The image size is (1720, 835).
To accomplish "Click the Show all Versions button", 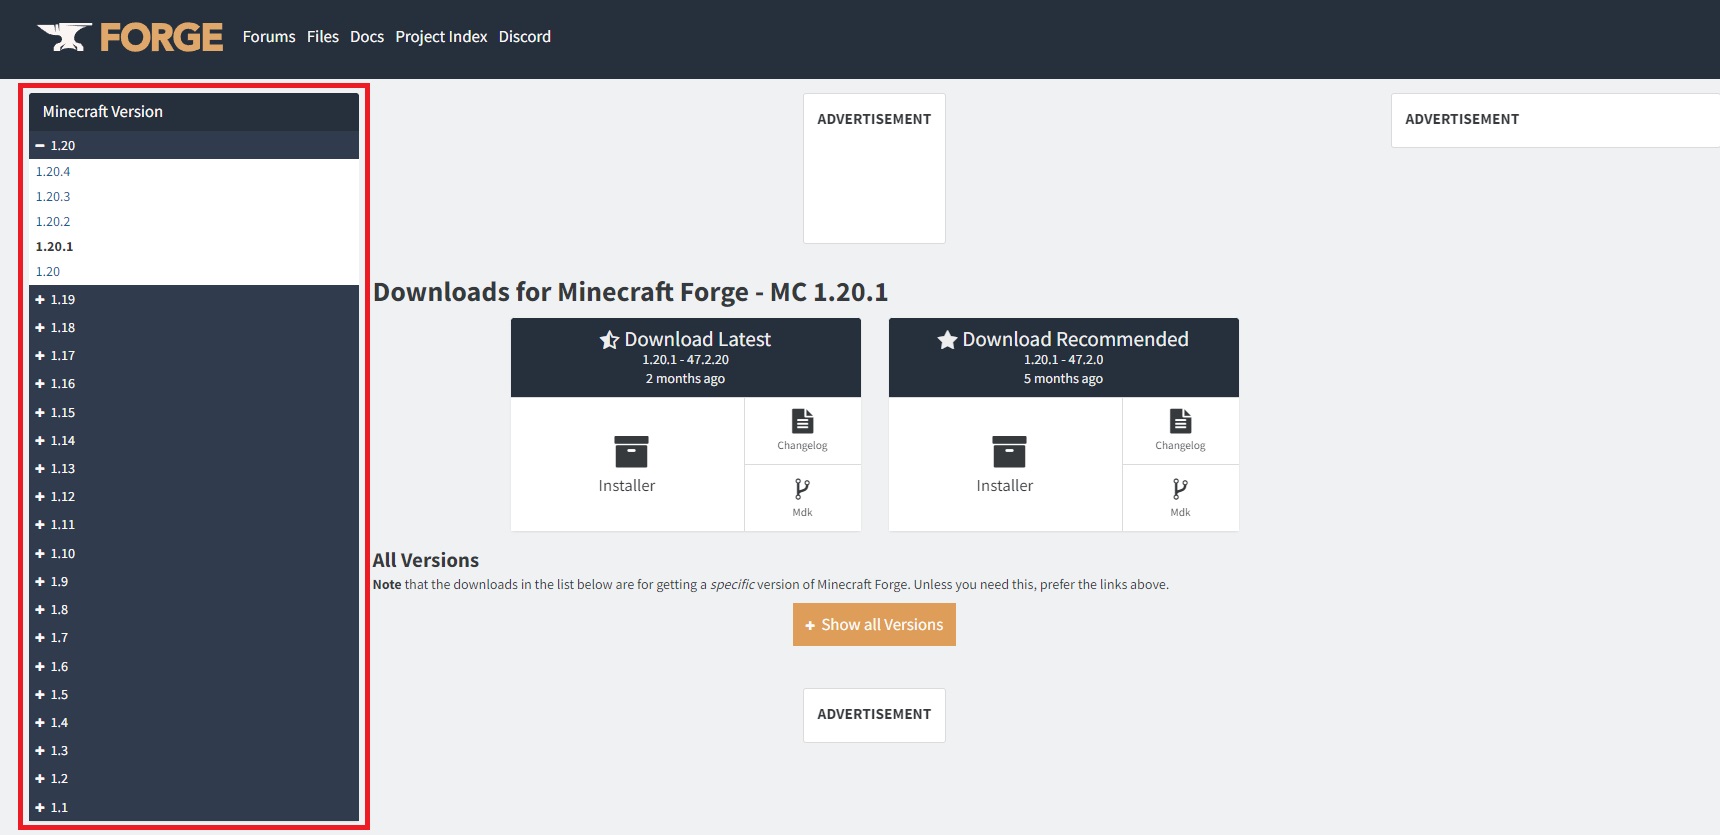I will [x=874, y=624].
